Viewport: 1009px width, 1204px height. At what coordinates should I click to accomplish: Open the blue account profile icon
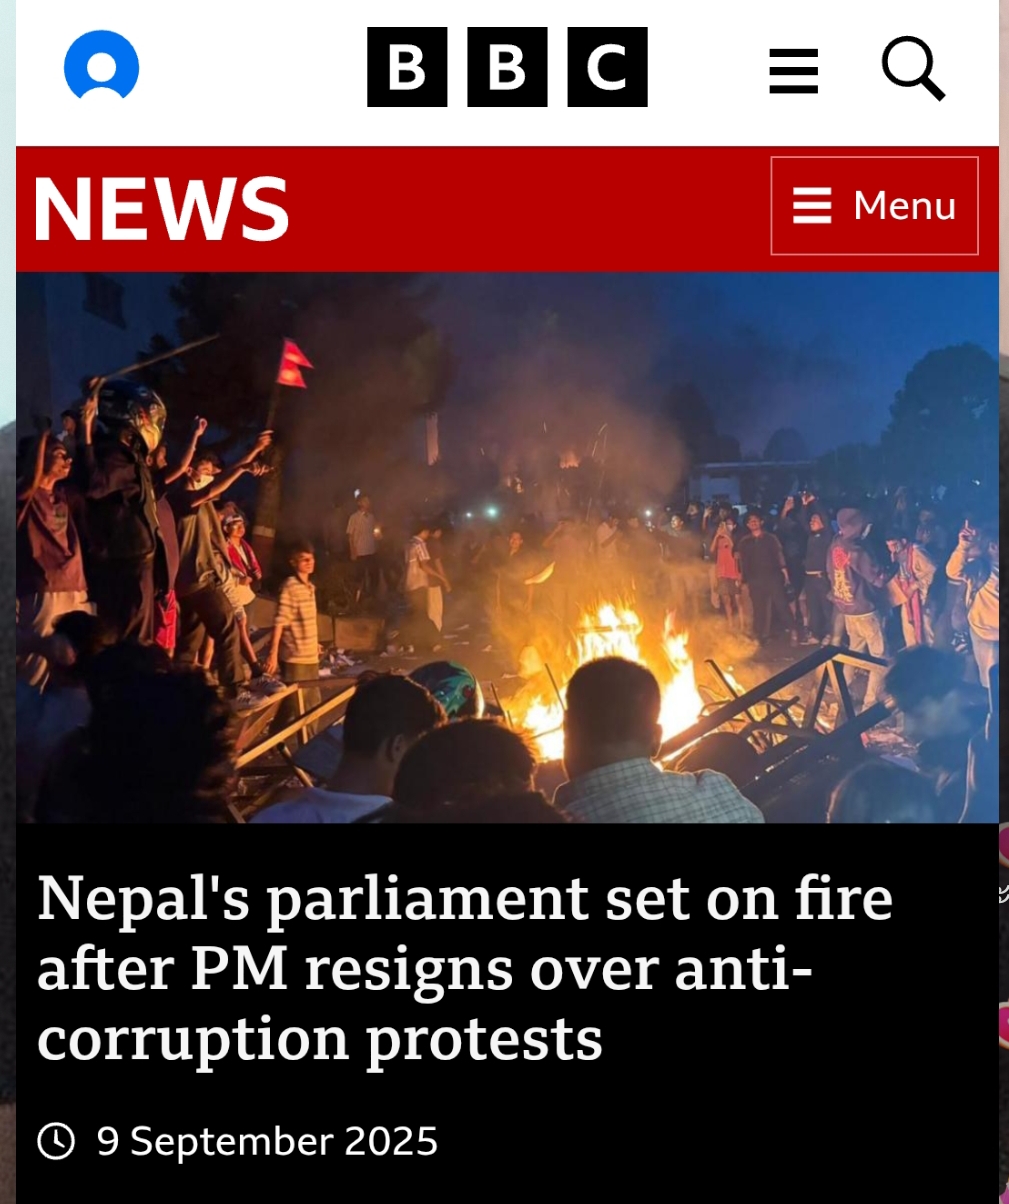101,66
